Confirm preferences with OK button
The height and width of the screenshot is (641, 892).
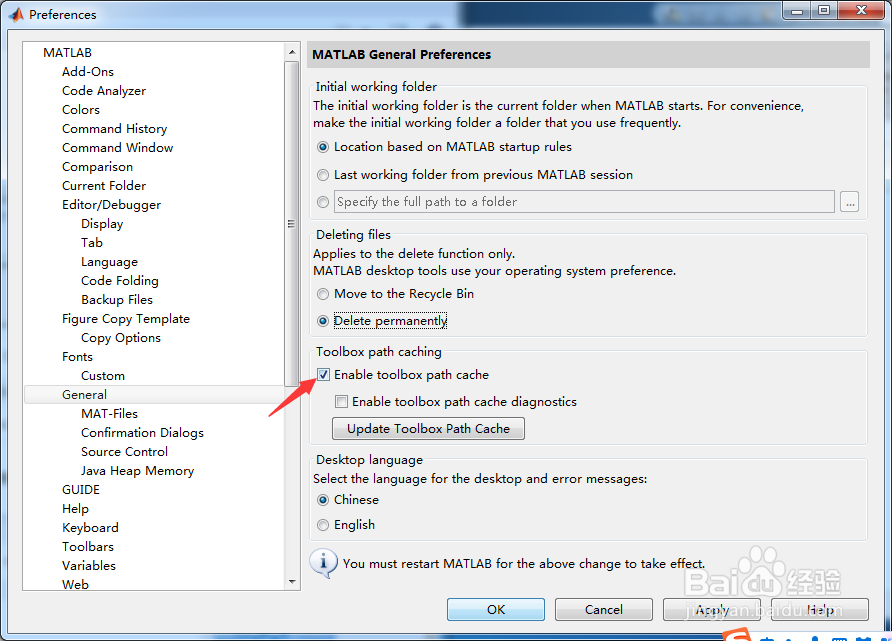click(495, 610)
